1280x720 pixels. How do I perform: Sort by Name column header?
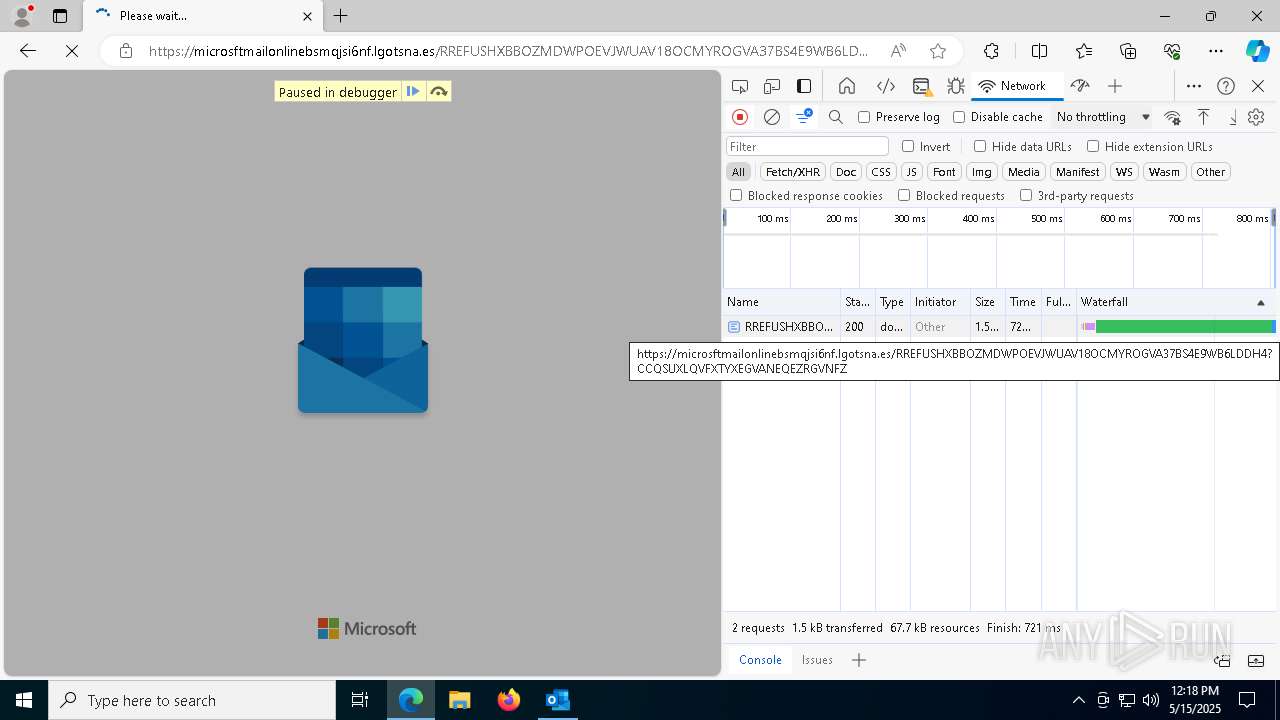(782, 302)
